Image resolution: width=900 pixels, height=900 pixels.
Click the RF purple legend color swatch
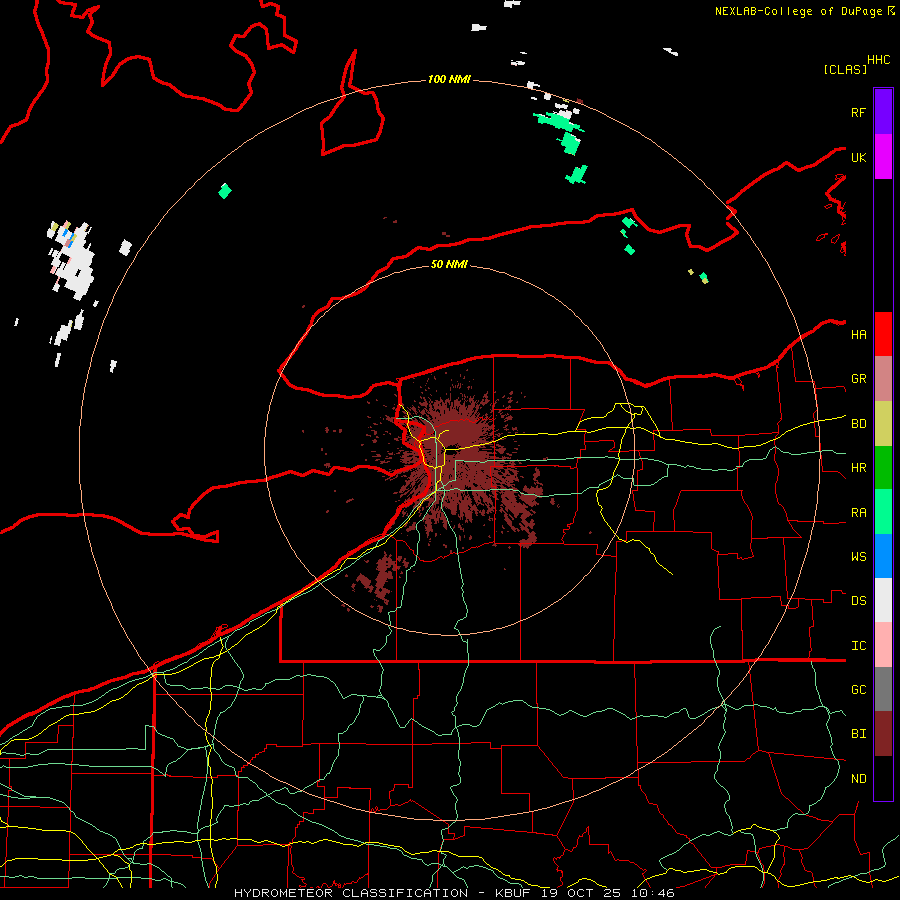[883, 112]
